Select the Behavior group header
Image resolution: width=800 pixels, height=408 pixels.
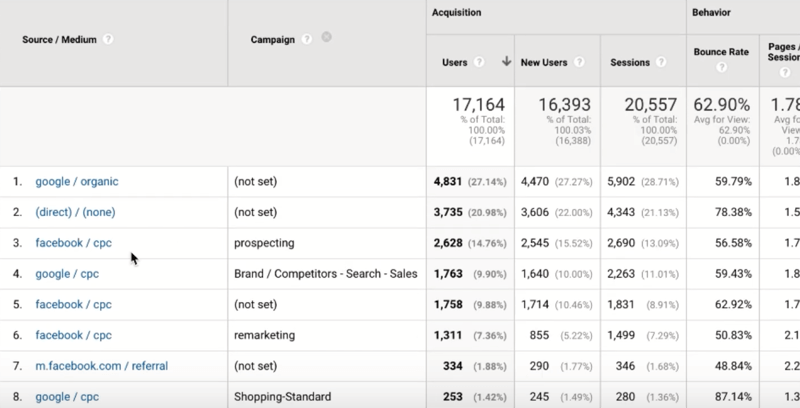[711, 12]
